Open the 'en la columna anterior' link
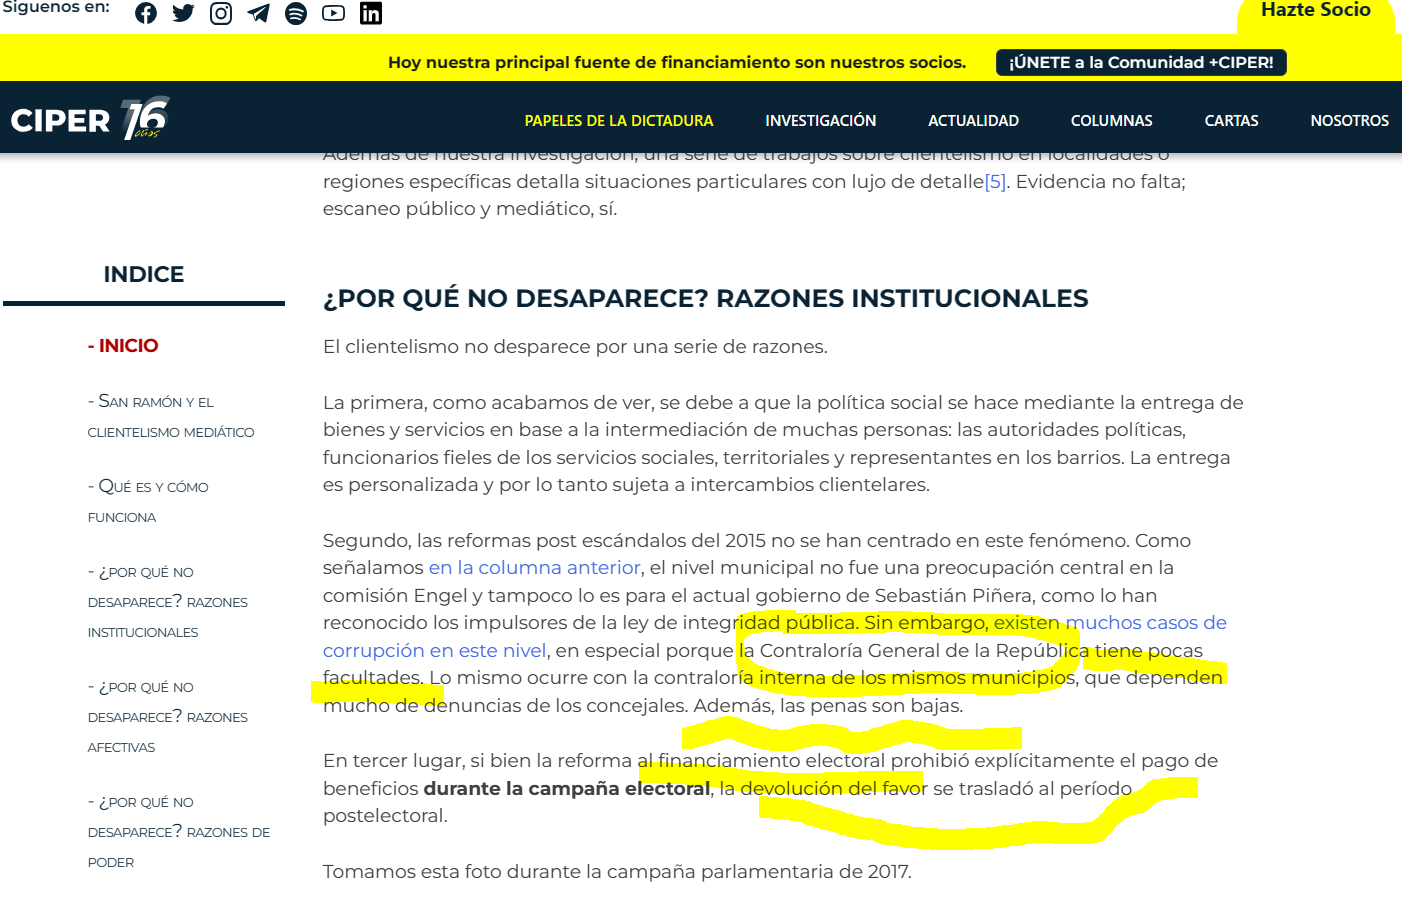This screenshot has width=1402, height=898. pos(534,568)
